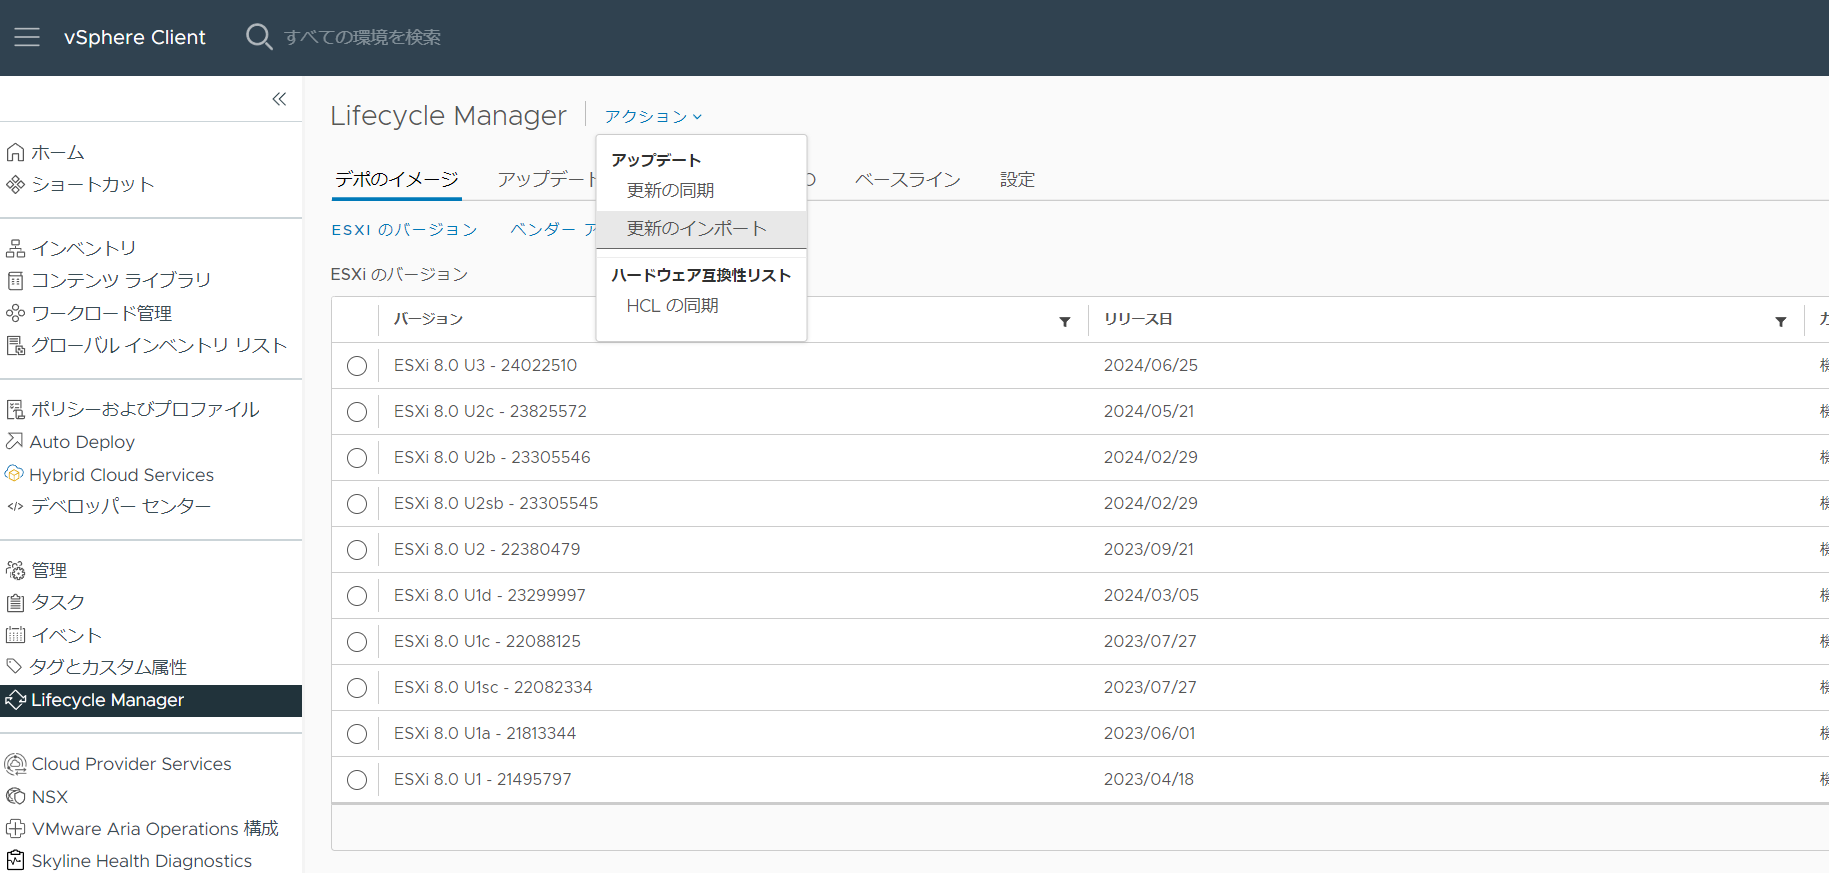Click the Workload Management icon
Screen dimensions: 1829x873
pos(15,313)
